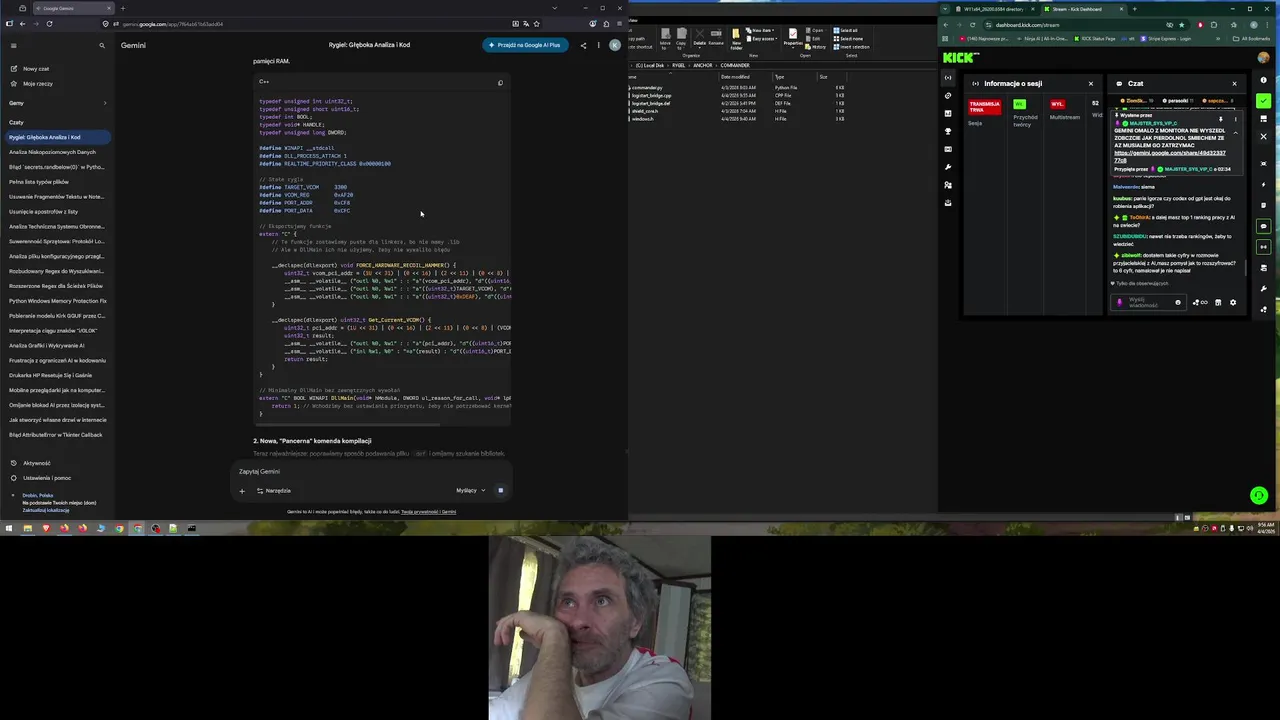Click Przejdź na Google AI Plus button
The image size is (1280, 720).
pyautogui.click(x=525, y=45)
